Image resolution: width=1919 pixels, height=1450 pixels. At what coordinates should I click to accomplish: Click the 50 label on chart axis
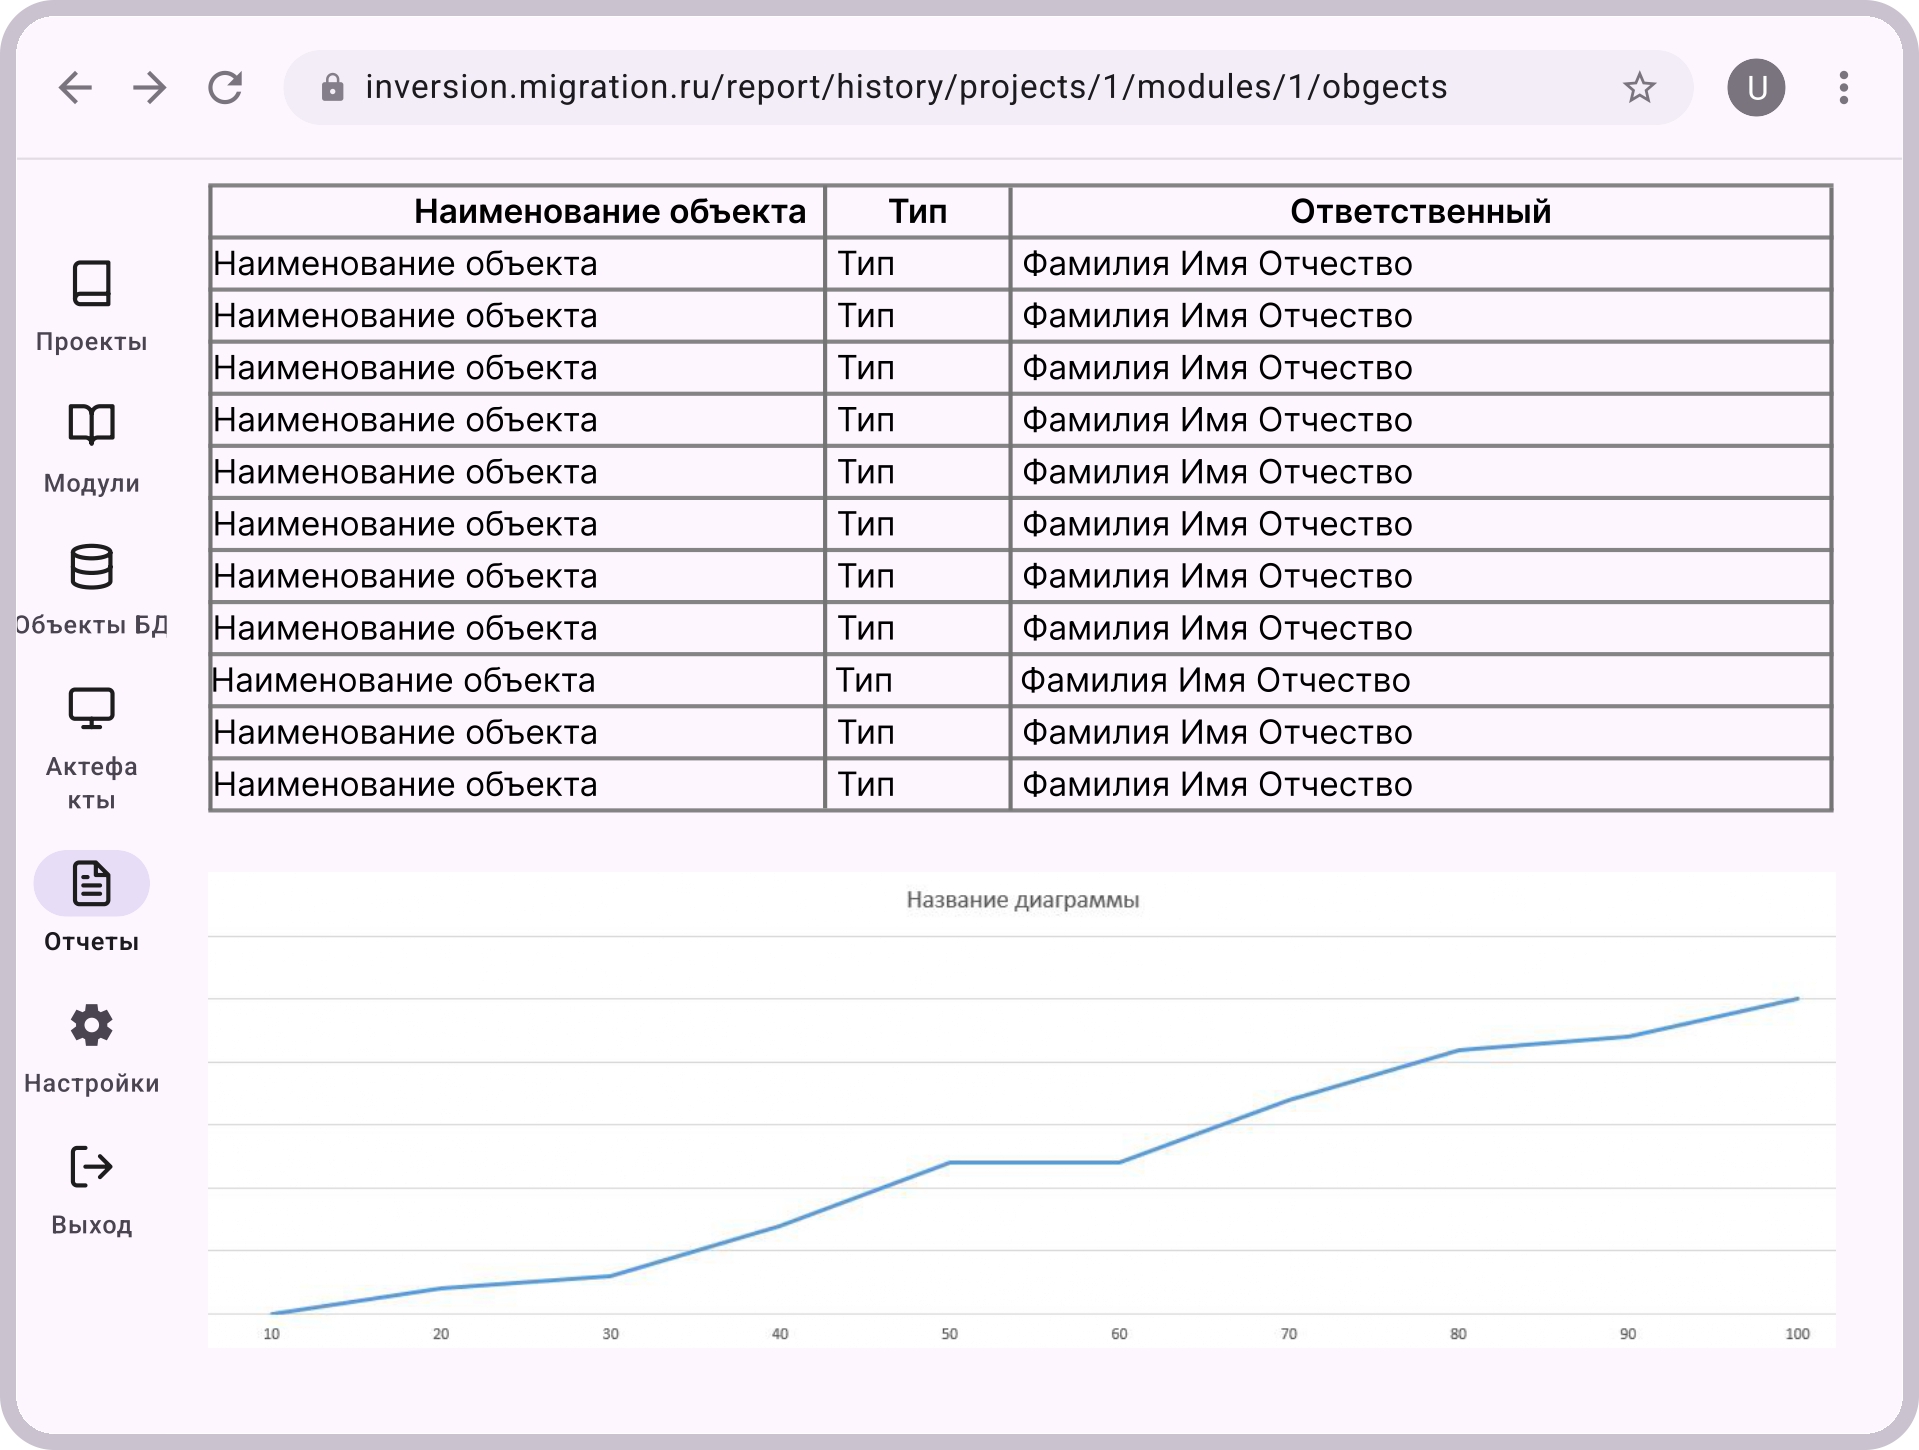pyautogui.click(x=949, y=1334)
